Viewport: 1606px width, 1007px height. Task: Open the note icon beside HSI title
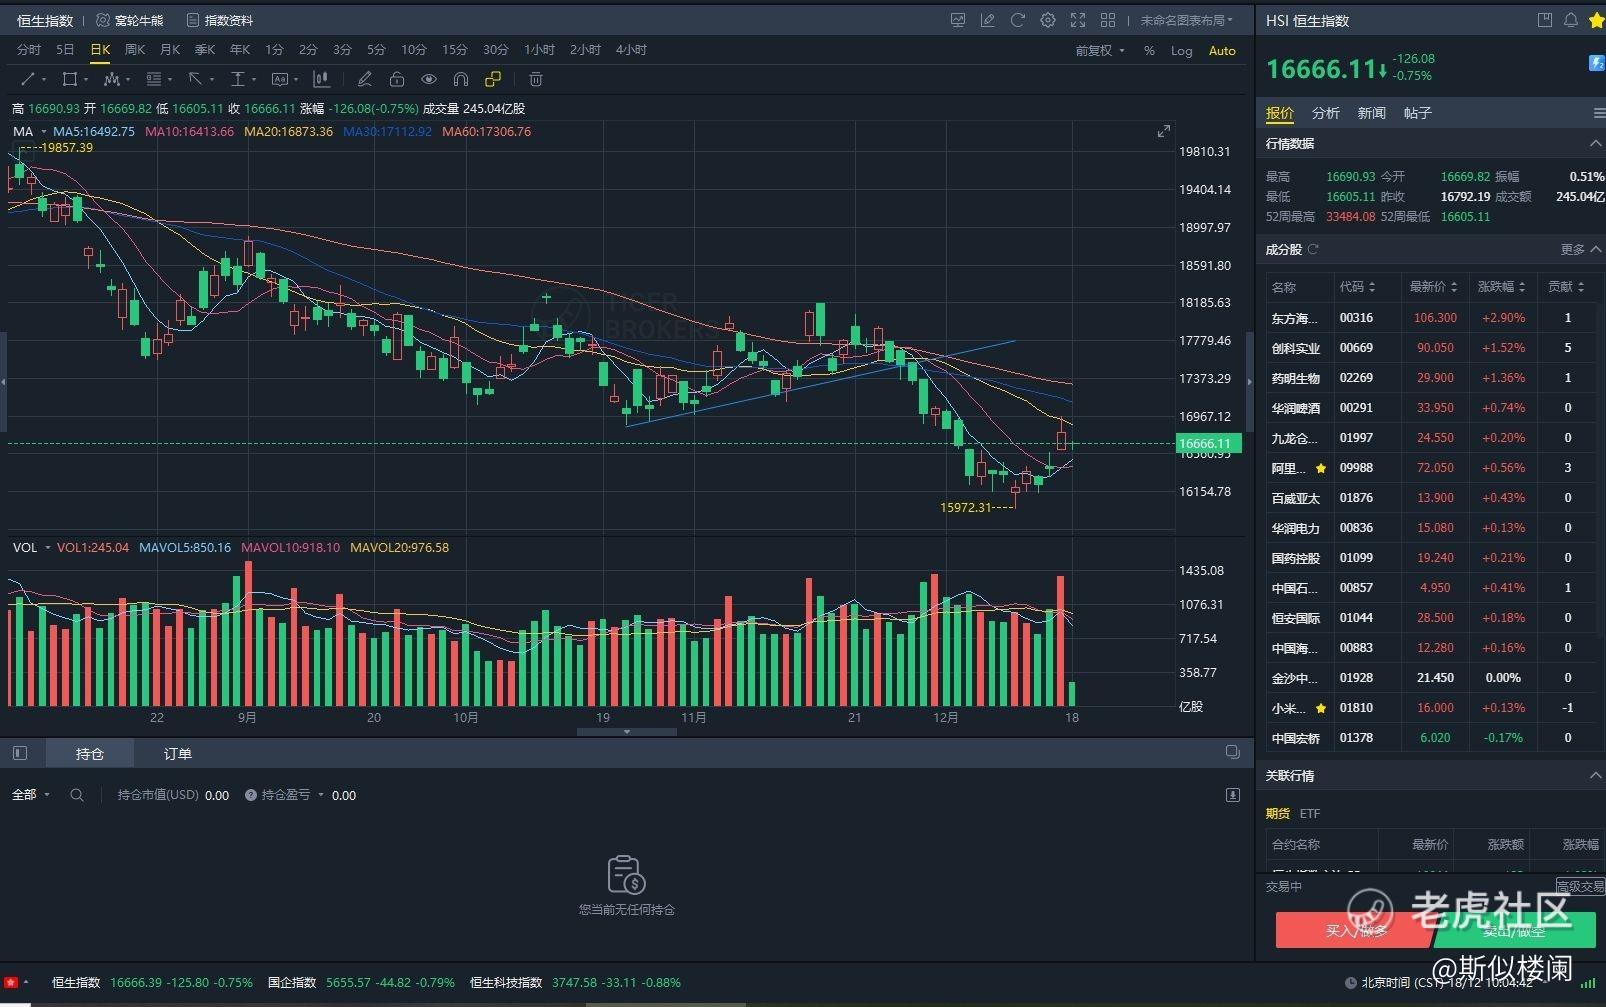point(1545,20)
